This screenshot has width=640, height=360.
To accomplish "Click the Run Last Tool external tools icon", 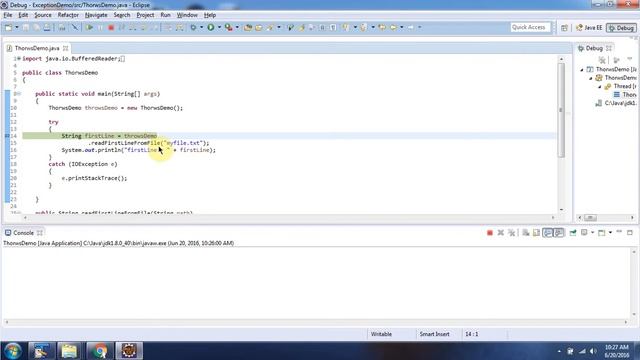I will click(x=229, y=27).
